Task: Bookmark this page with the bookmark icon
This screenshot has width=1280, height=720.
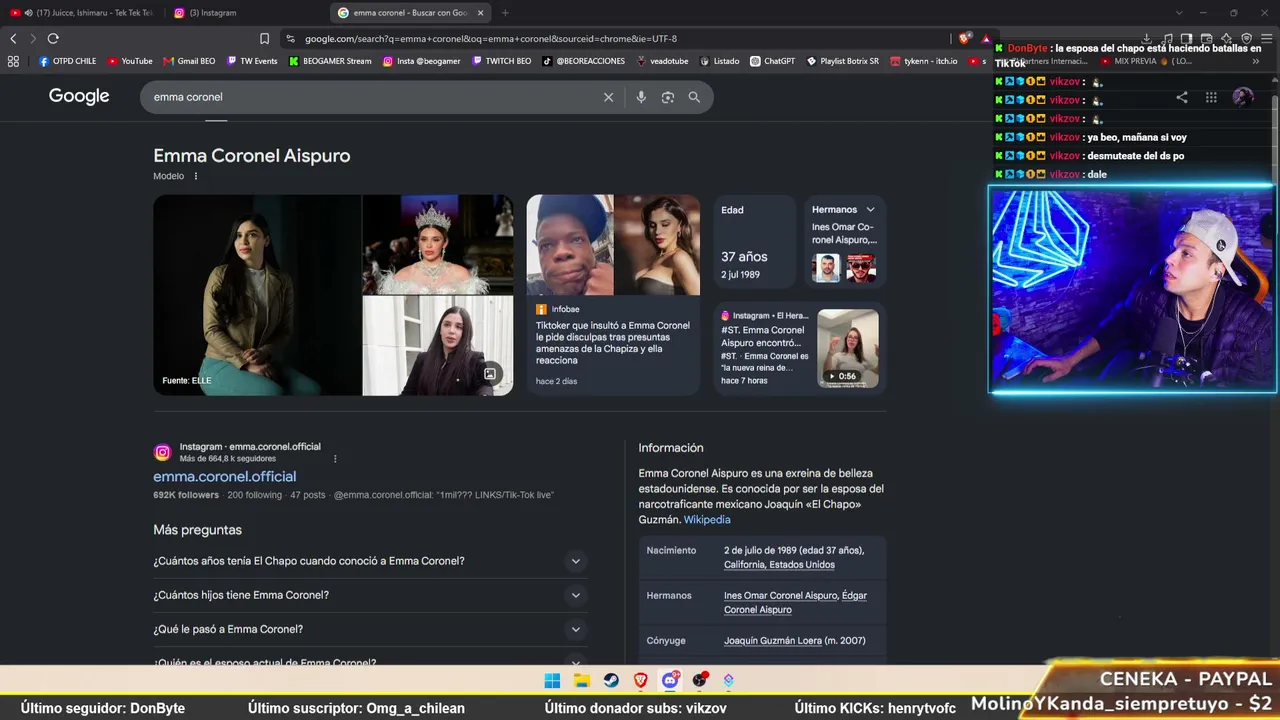Action: 264,39
